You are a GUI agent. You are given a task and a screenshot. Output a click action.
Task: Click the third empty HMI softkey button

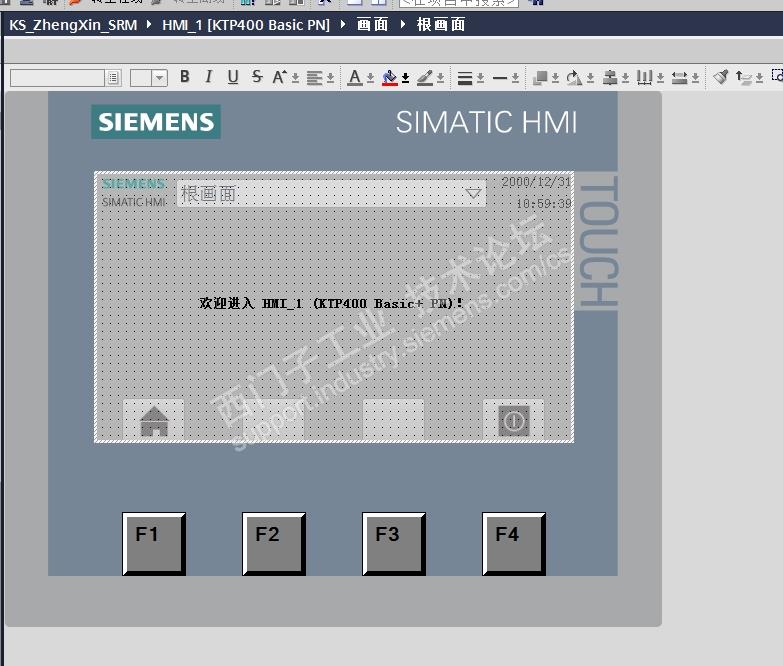pos(393,420)
